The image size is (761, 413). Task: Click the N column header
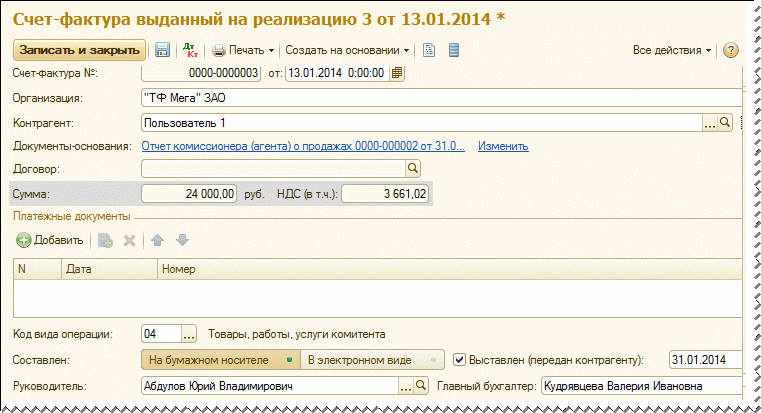coord(37,269)
